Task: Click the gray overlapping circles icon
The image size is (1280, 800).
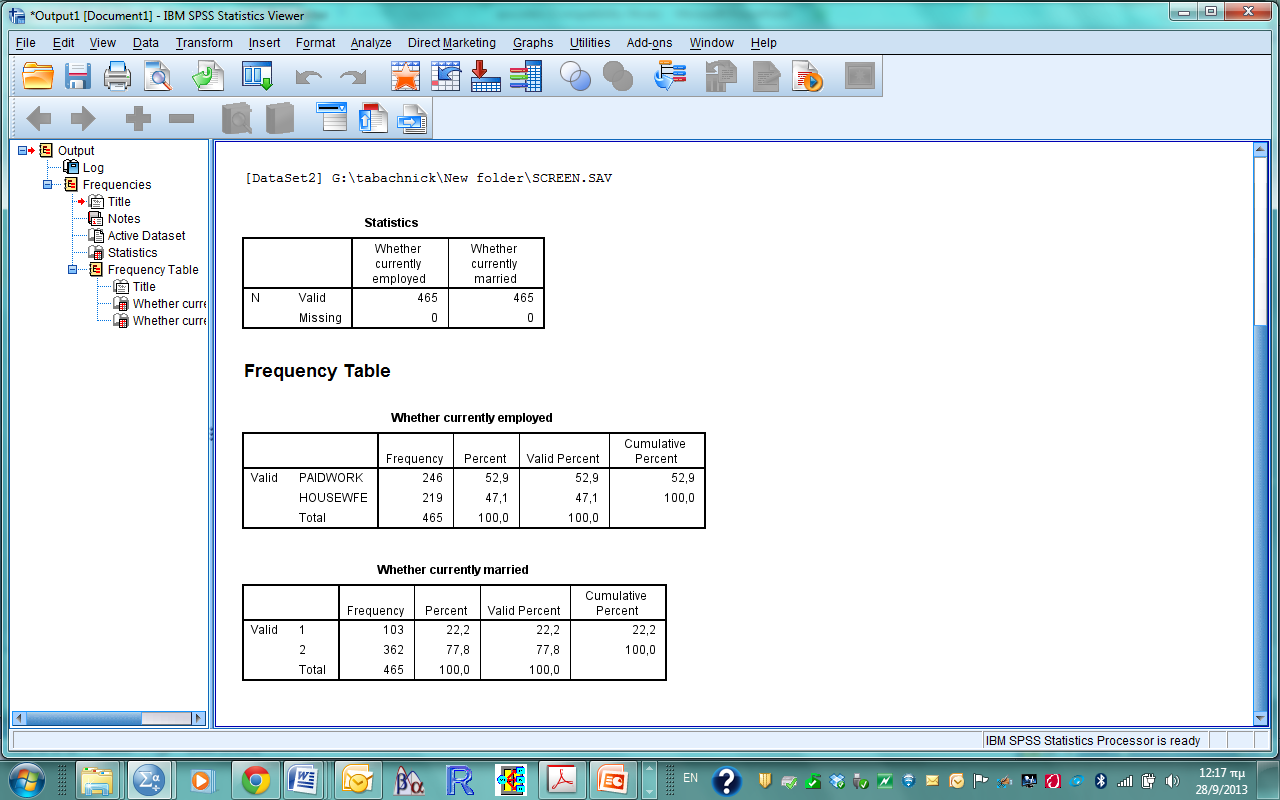Action: click(618, 76)
